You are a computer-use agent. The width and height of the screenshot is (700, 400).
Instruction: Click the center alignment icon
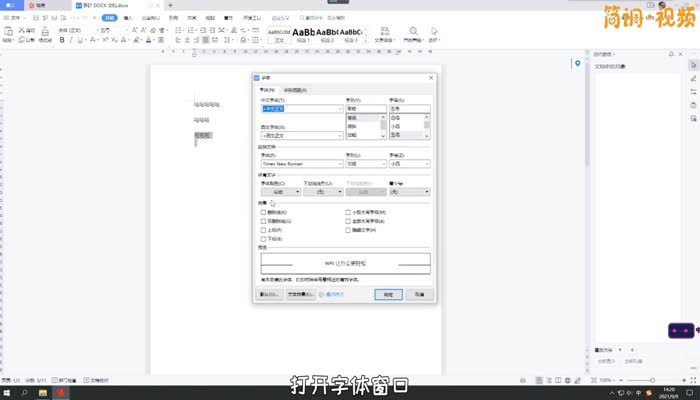(x=187, y=40)
